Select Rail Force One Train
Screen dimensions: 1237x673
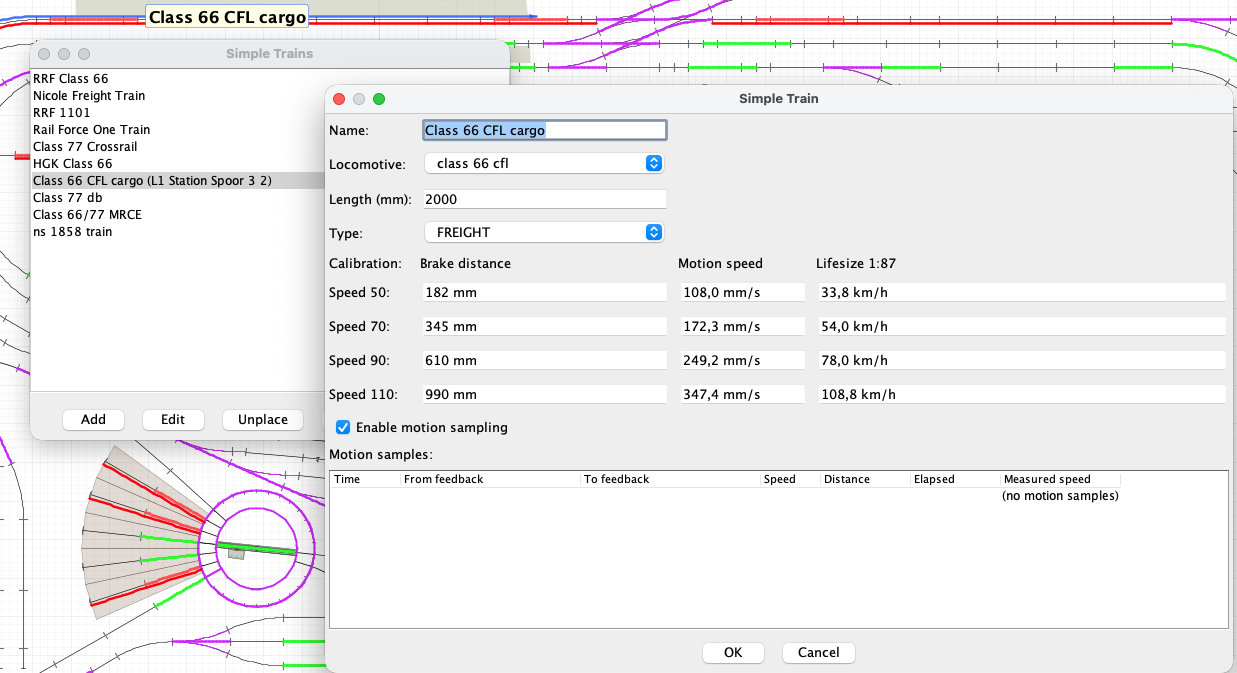click(x=178, y=129)
